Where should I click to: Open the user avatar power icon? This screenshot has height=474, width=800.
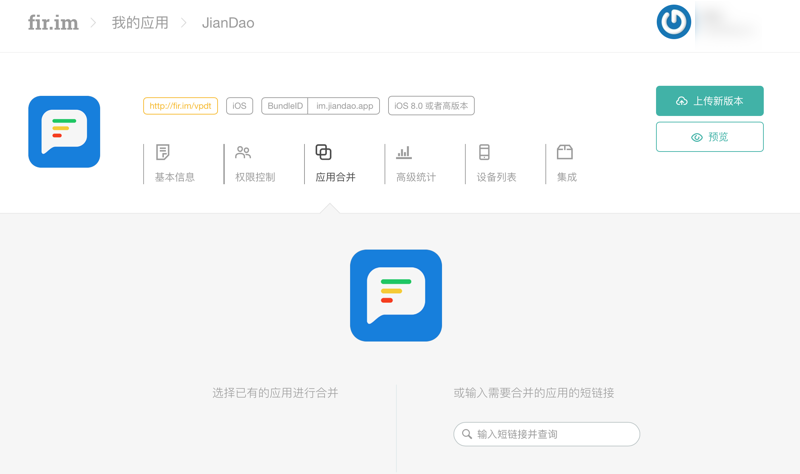point(673,22)
